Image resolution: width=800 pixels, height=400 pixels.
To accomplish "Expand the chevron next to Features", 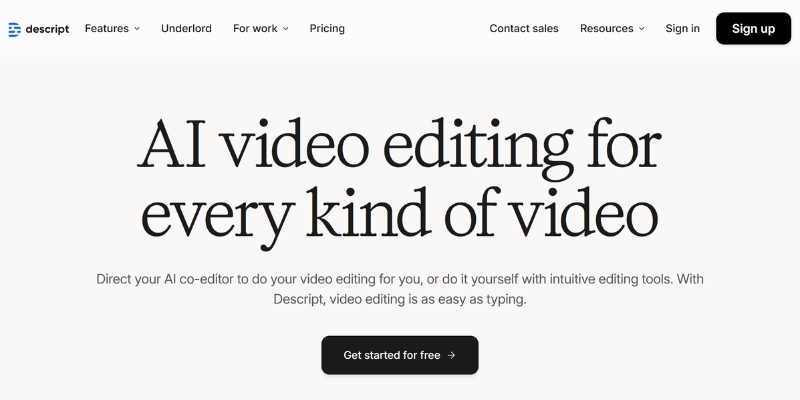I will [137, 29].
